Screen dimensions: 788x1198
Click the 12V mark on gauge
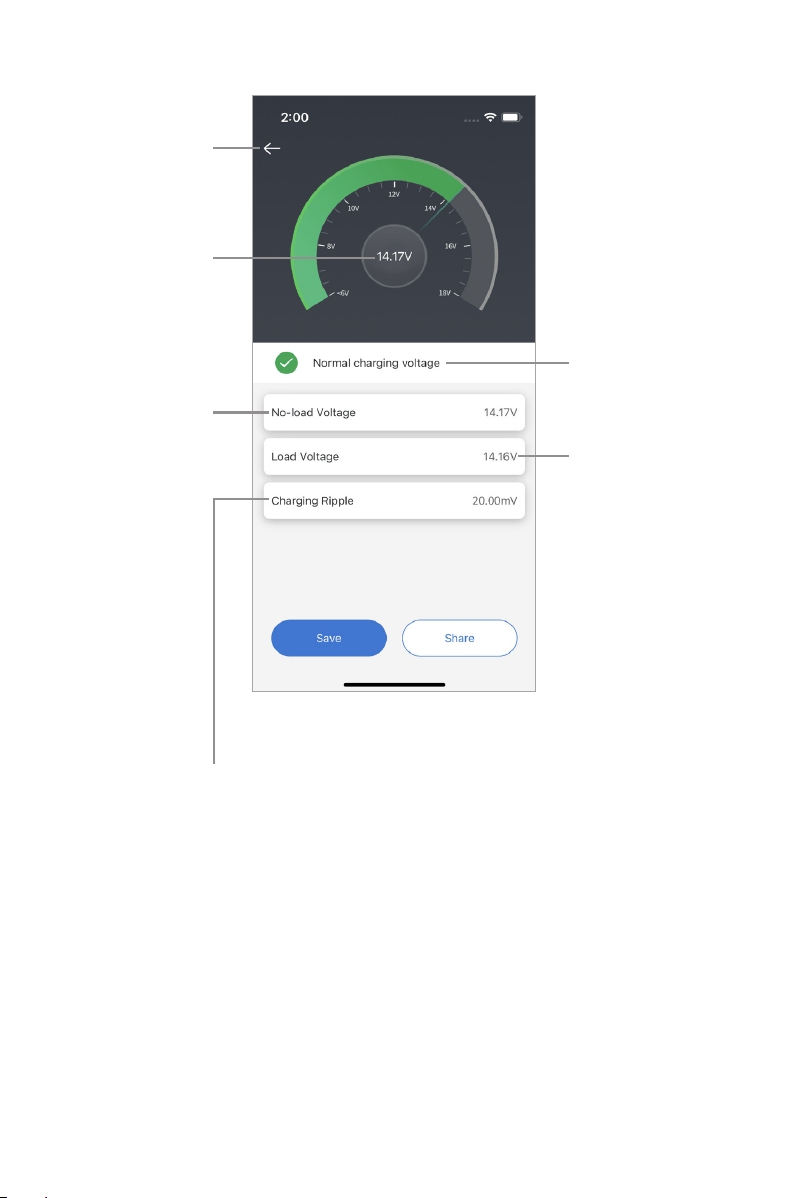tap(394, 194)
